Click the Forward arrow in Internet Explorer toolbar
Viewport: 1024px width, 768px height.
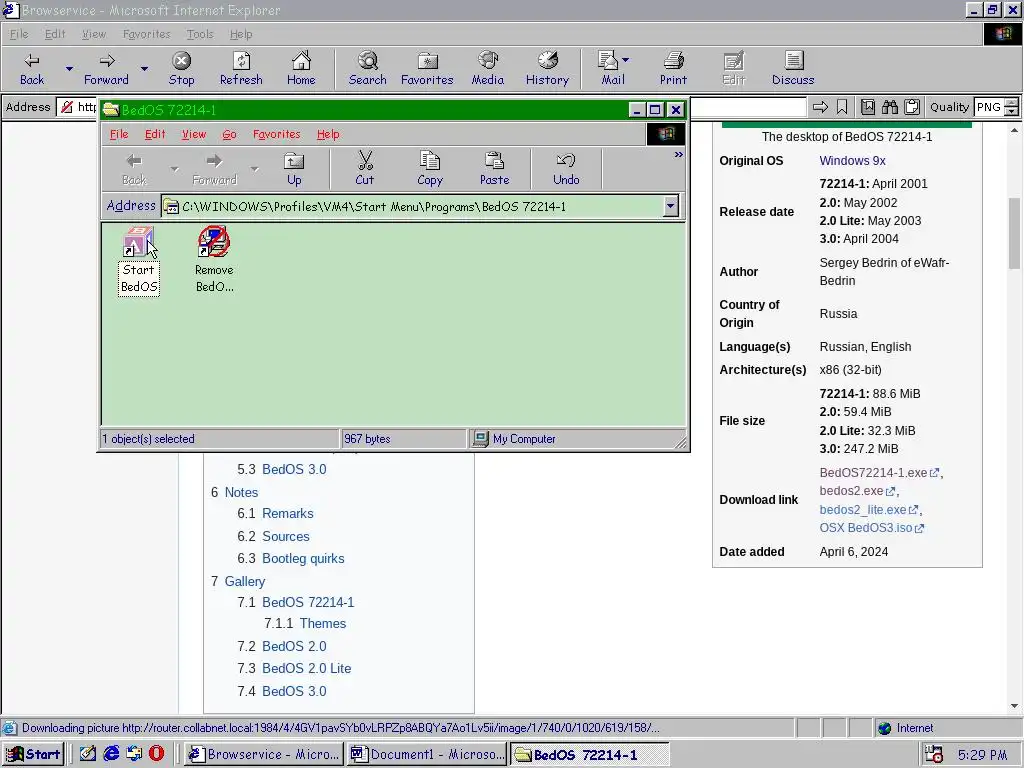(106, 69)
